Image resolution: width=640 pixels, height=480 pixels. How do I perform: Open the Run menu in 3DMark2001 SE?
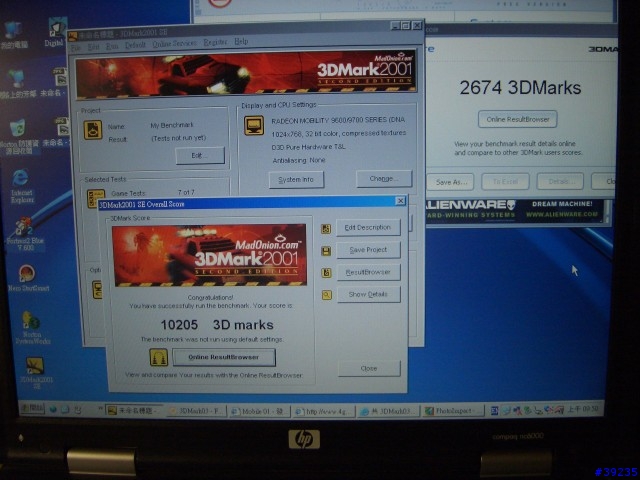(112, 46)
